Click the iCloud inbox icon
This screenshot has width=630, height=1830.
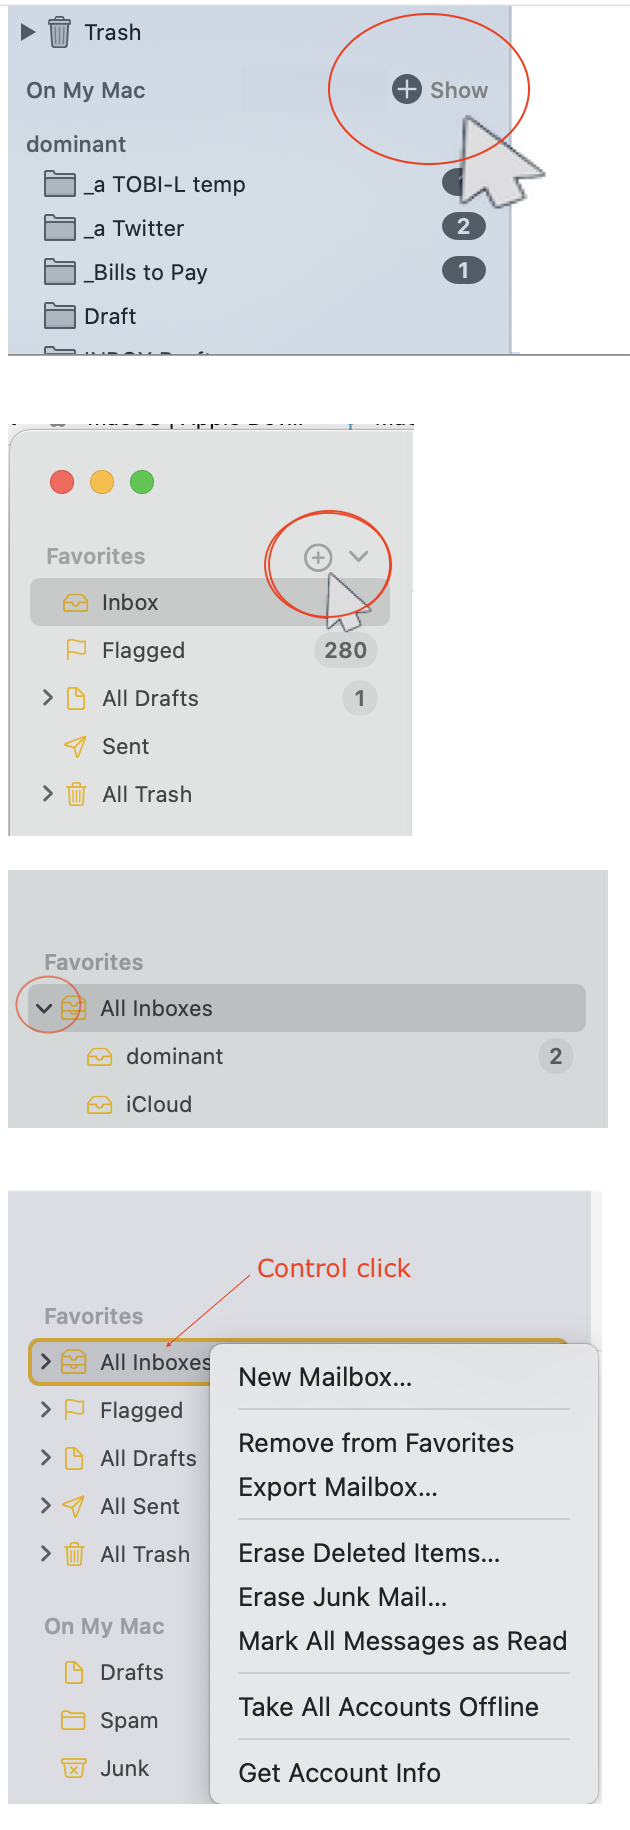(99, 1104)
